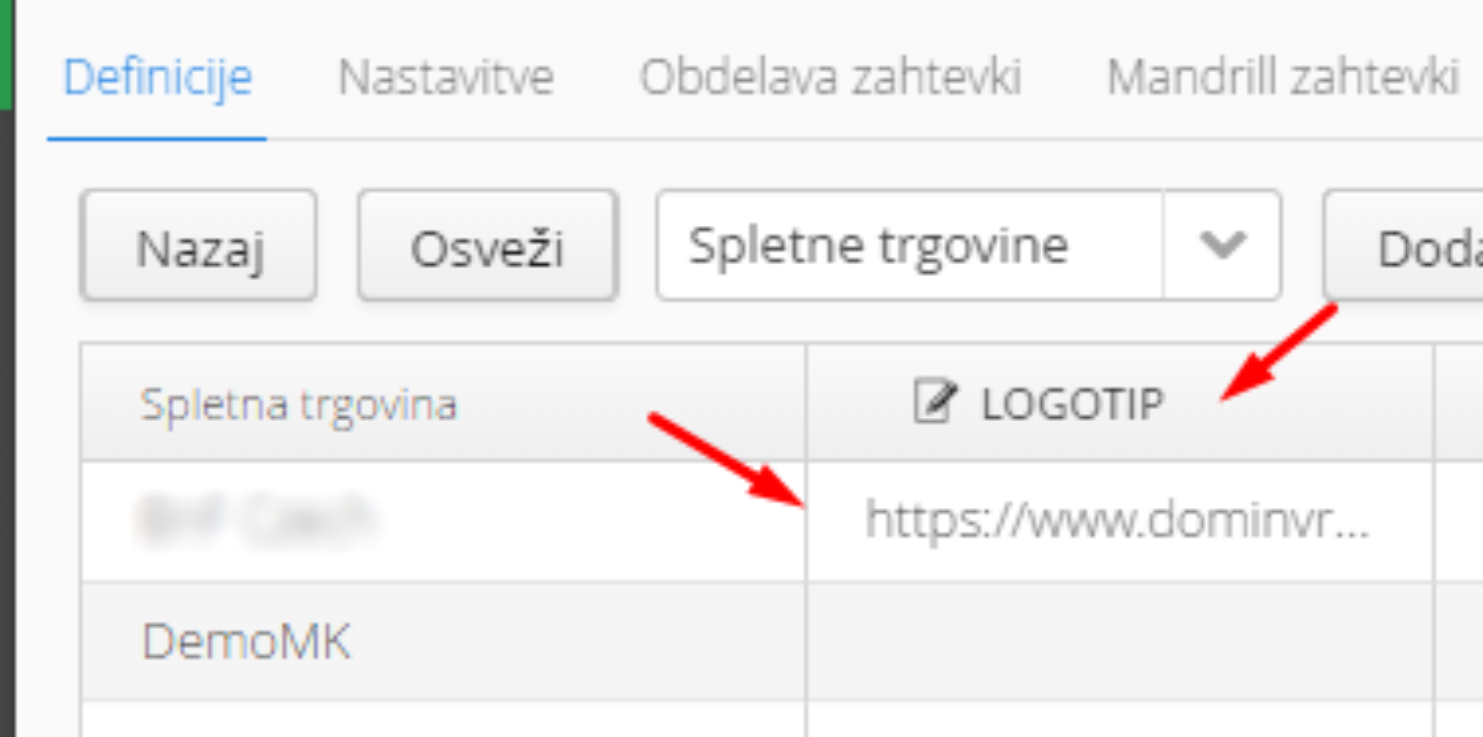Select the https://www.dominvr... logo URL cell
The width and height of the screenshot is (1483, 737).
[x=1120, y=521]
